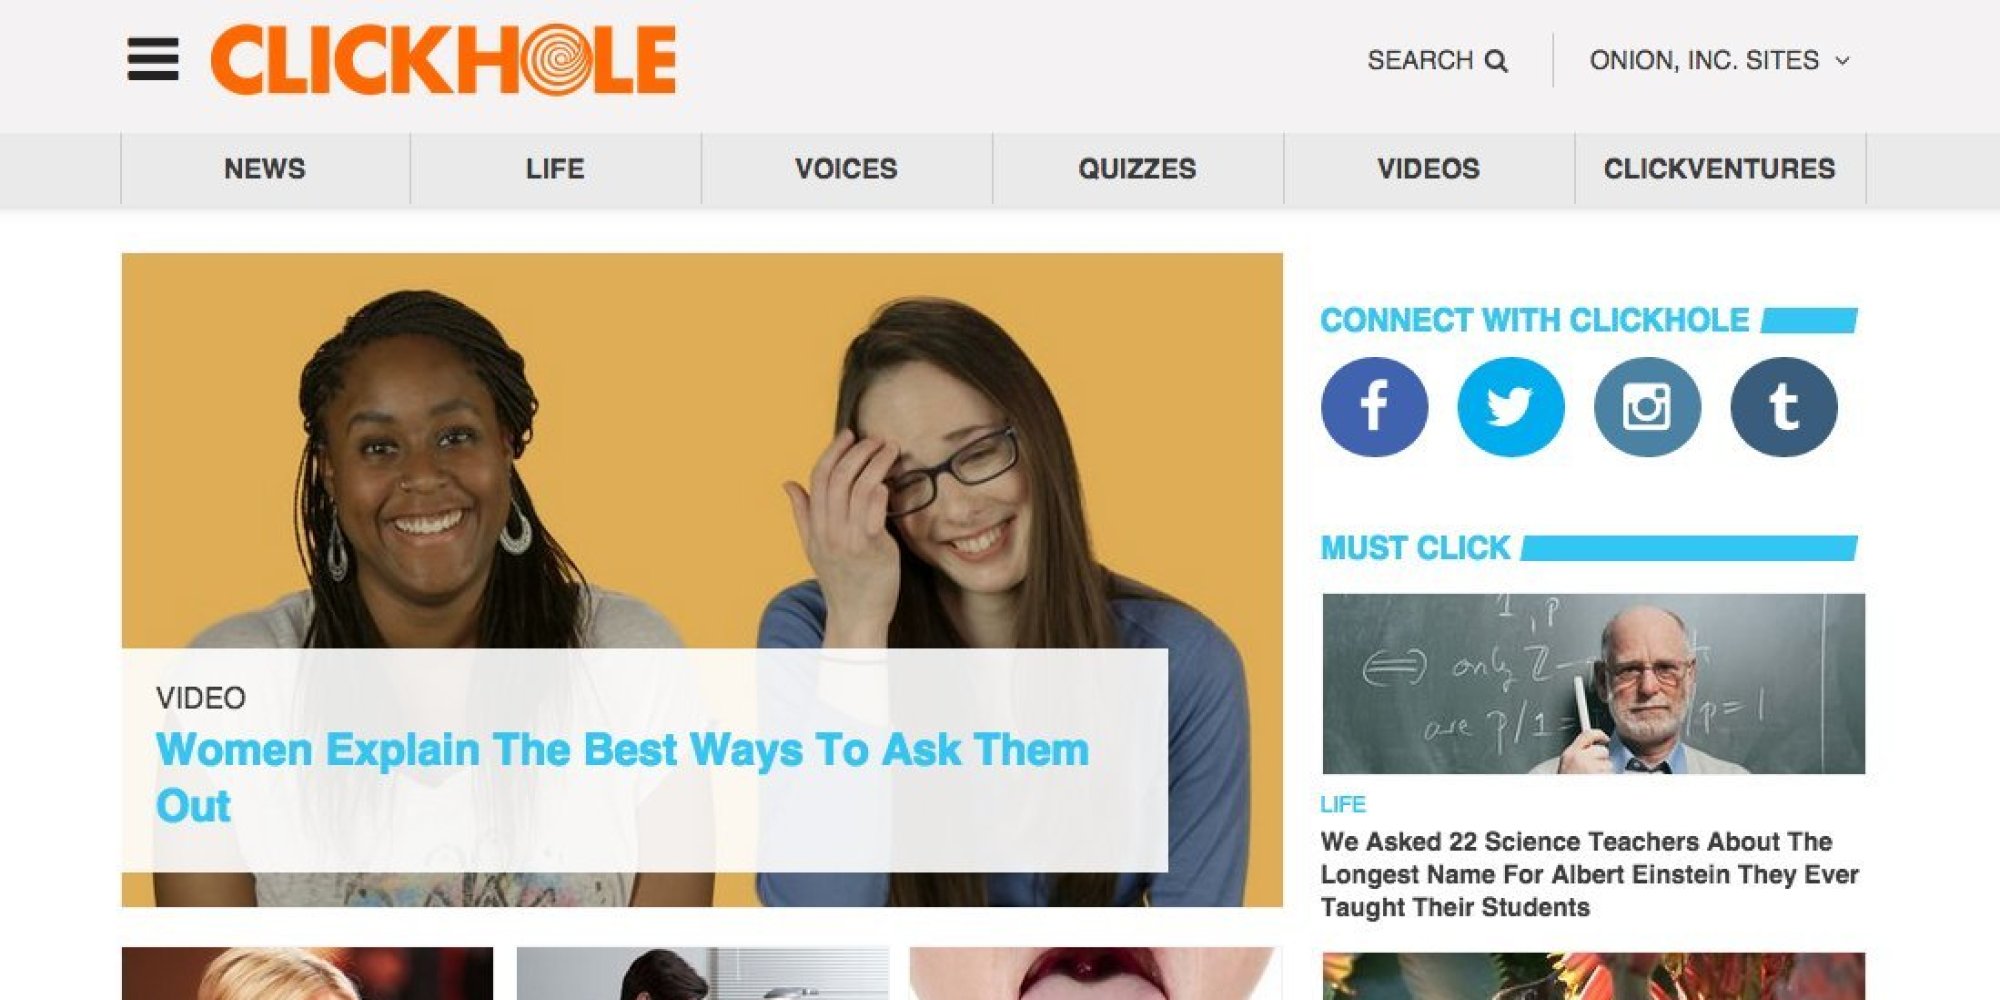2000x1000 pixels.
Task: Open the Quizzes section
Action: point(1137,169)
